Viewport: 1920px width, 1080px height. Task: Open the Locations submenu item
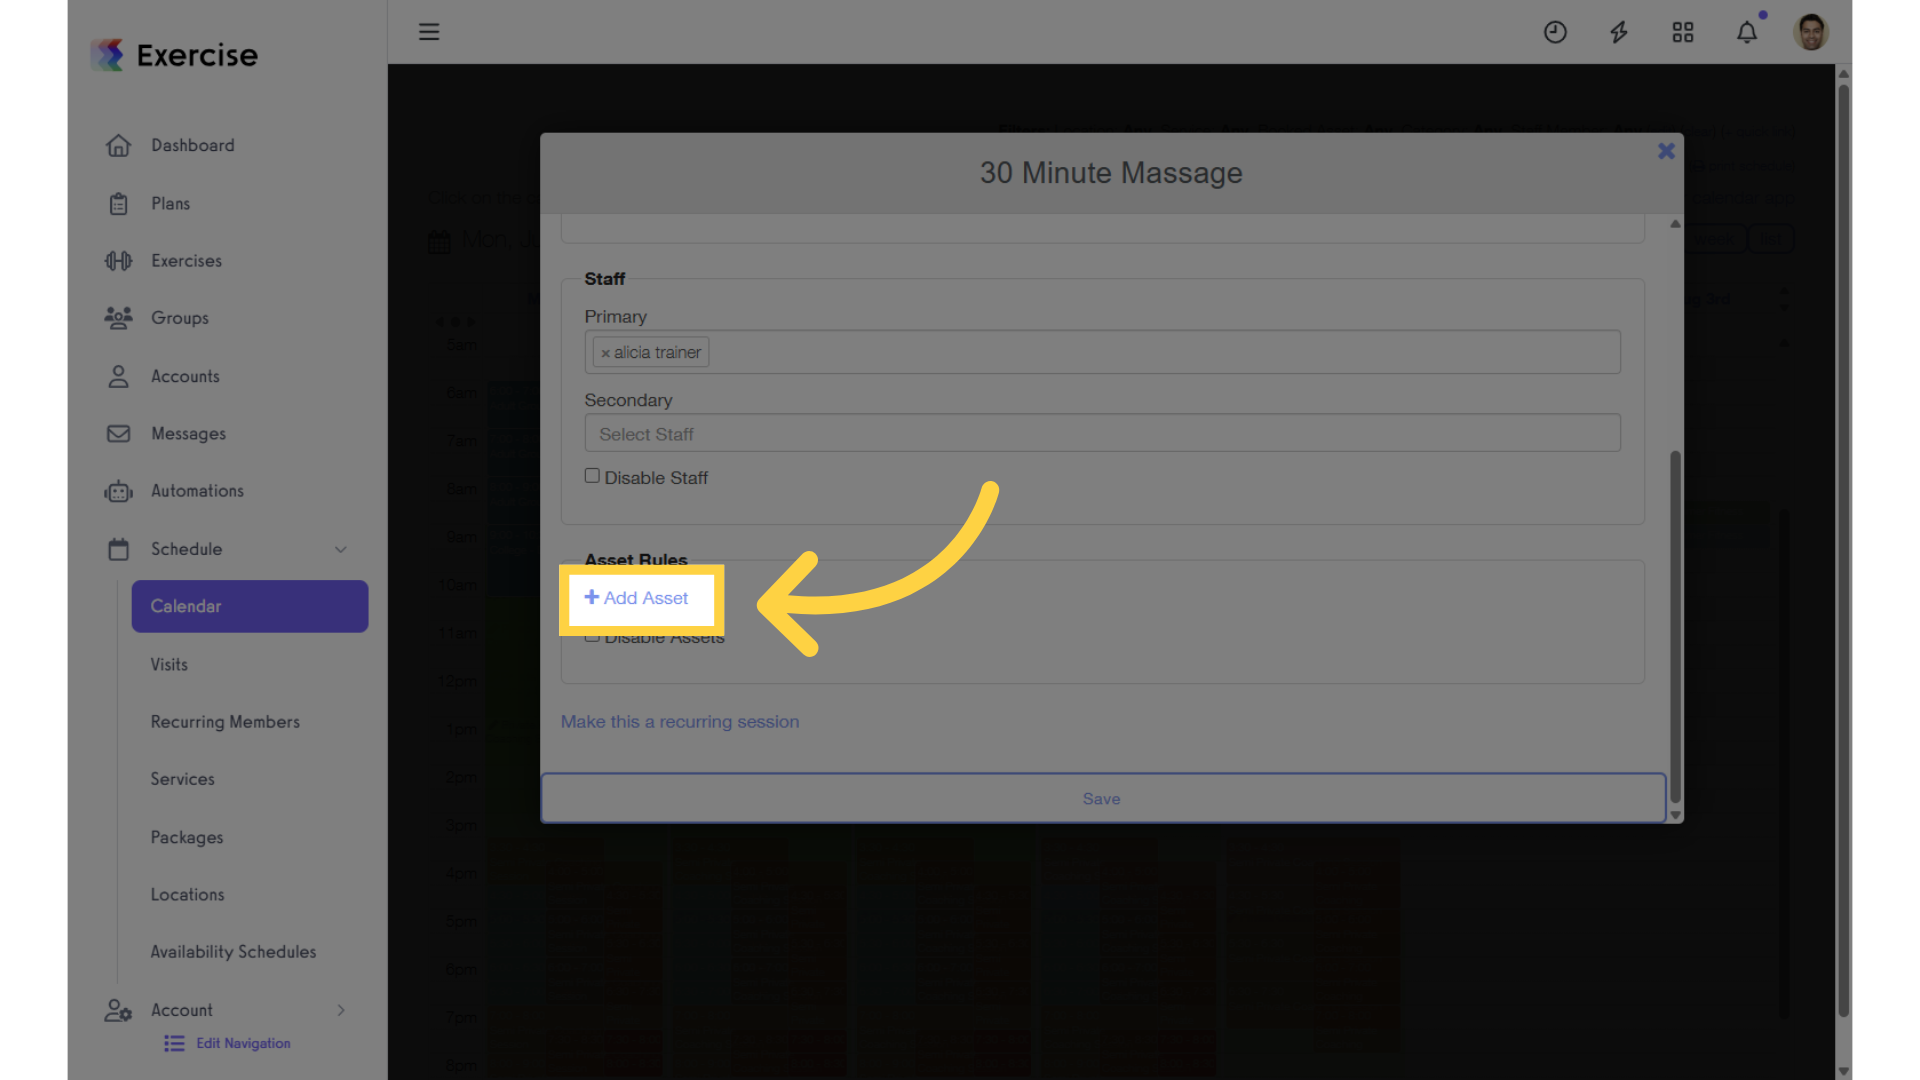(x=187, y=895)
